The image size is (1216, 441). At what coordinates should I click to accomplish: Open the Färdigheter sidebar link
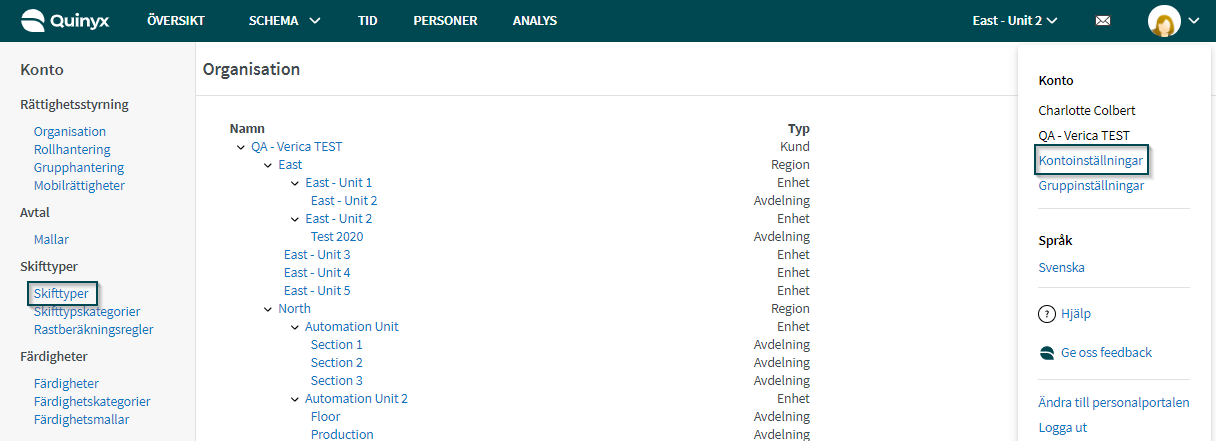(66, 383)
